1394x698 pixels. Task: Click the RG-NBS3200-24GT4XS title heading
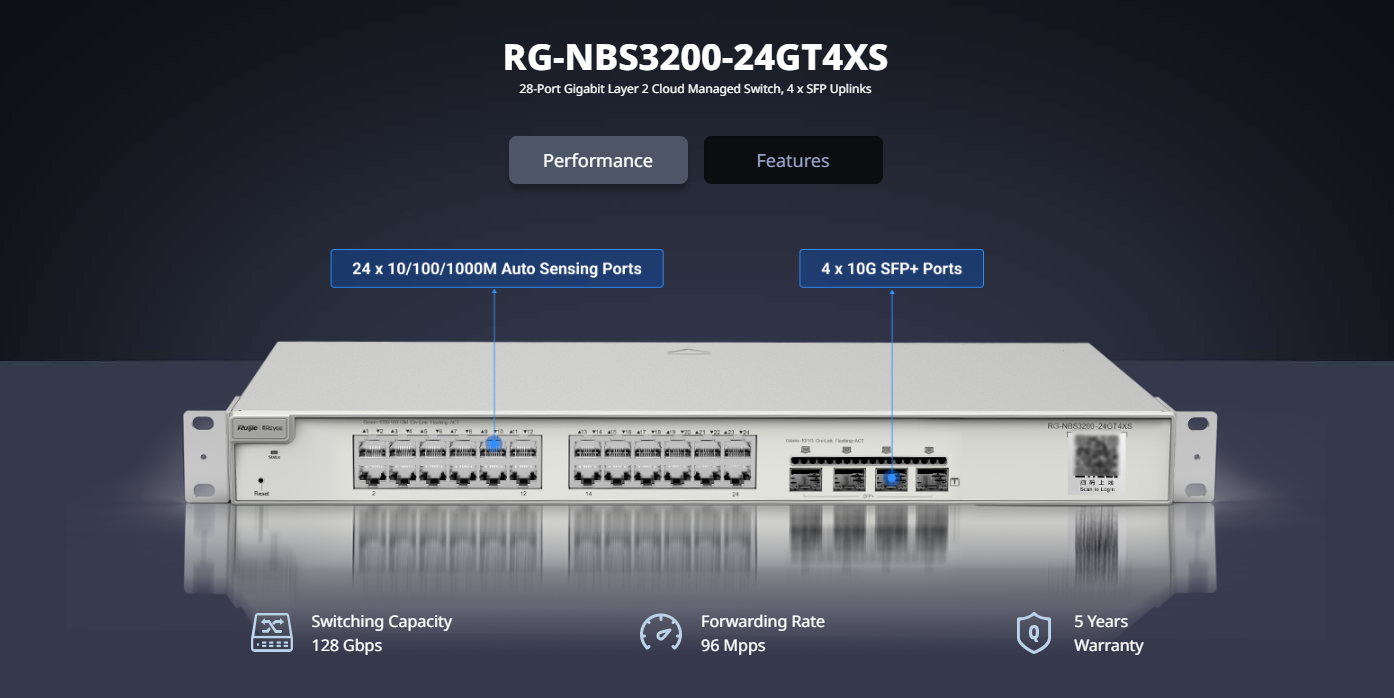point(695,58)
